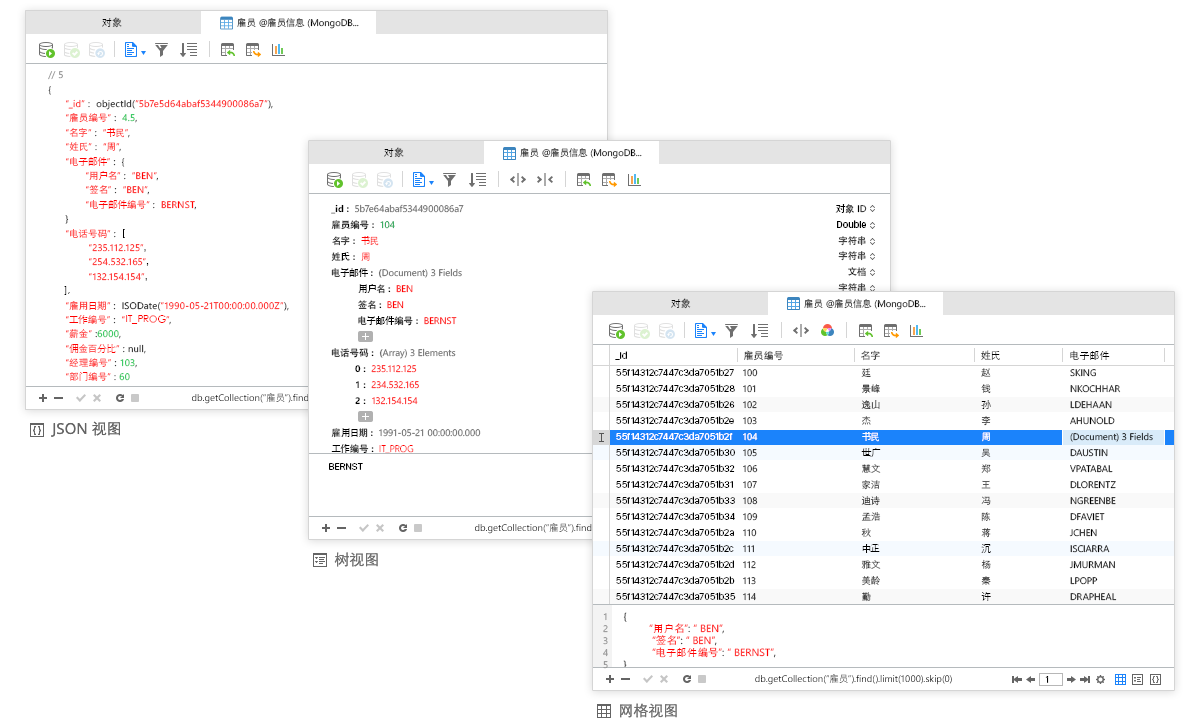Click the import icon in JSON view toolbar

pos(228,49)
